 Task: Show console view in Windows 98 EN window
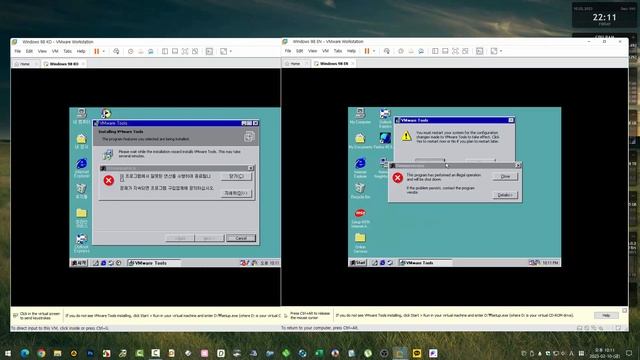(480, 51)
